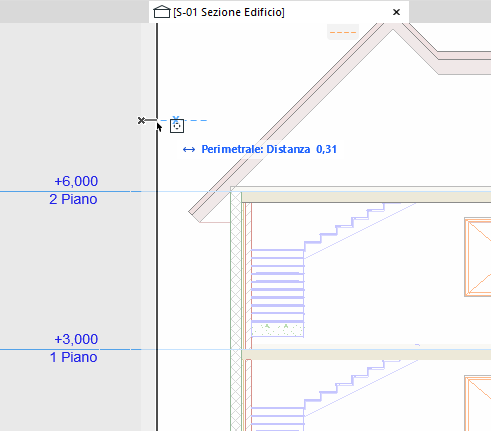491x431 pixels.
Task: Select the 2 Piano story label
Action: coord(73,199)
